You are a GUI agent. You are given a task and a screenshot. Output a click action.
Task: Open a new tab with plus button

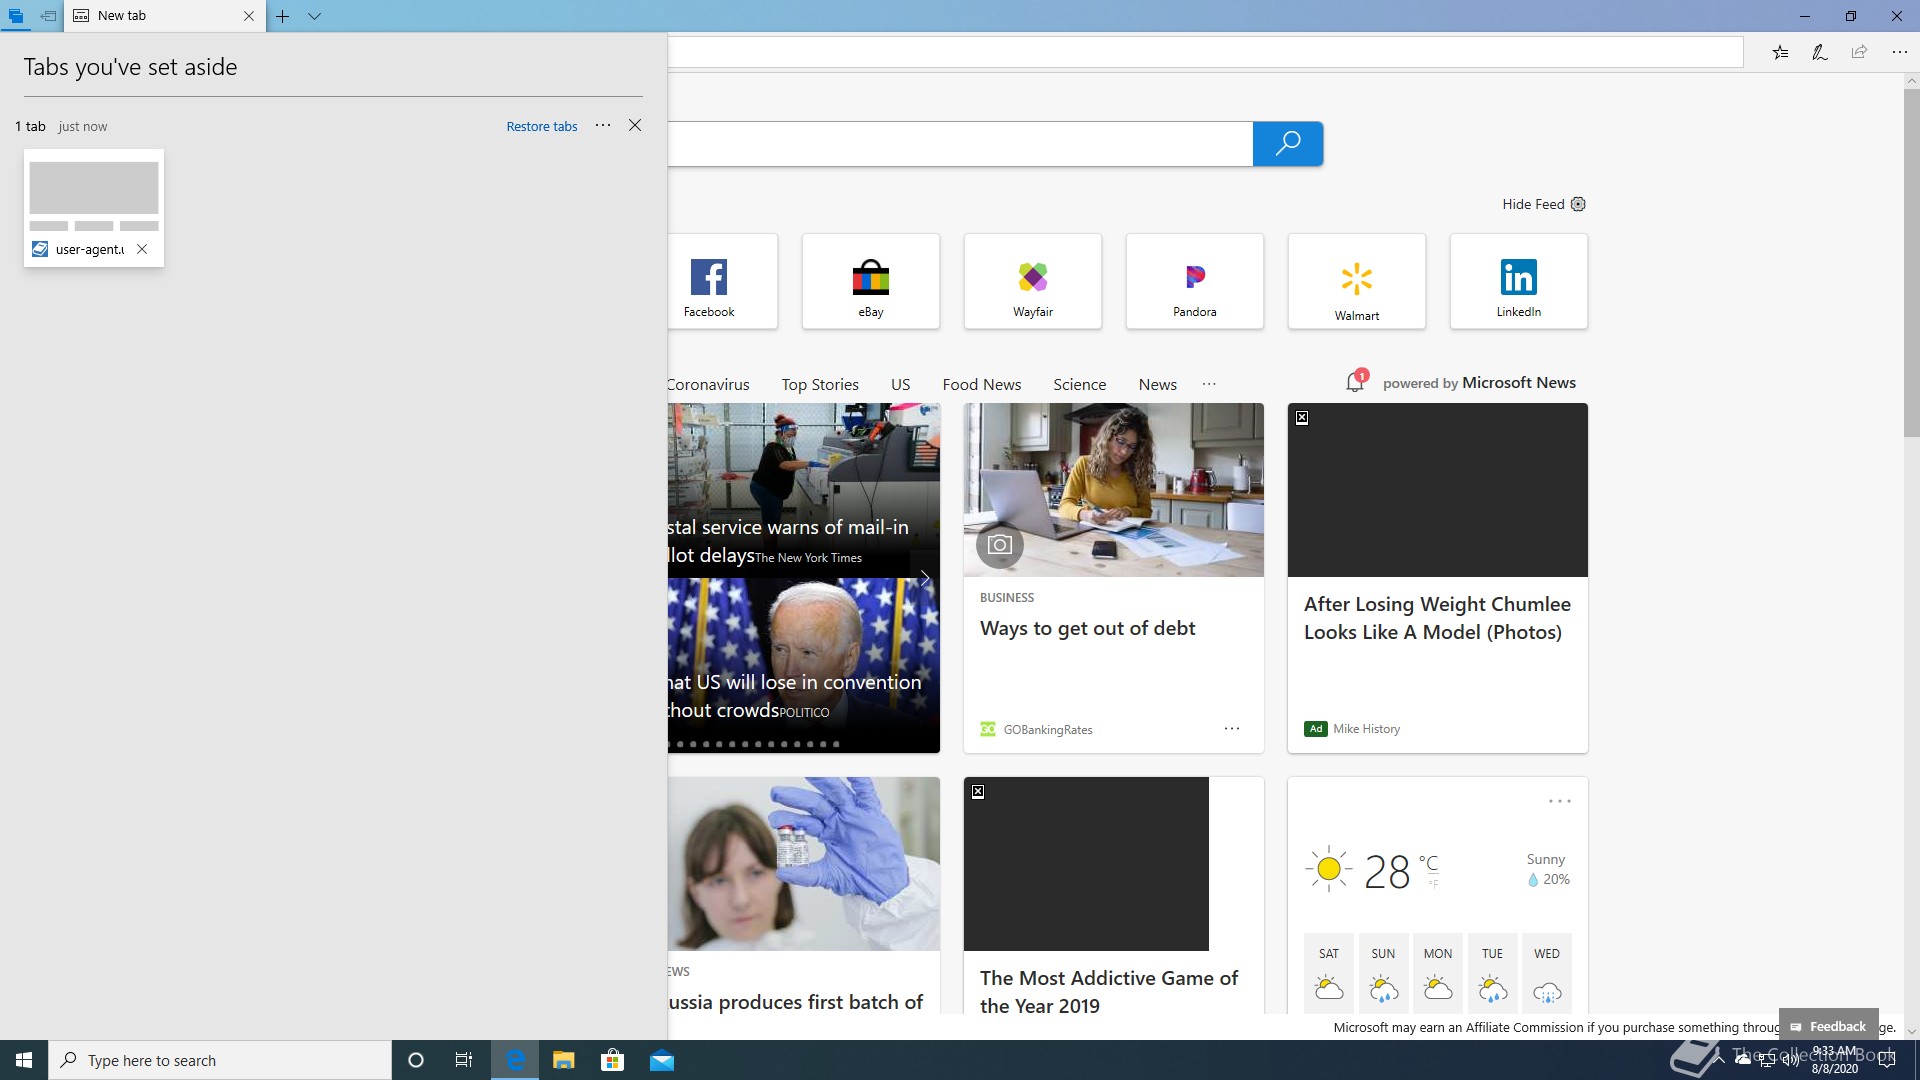click(x=283, y=16)
